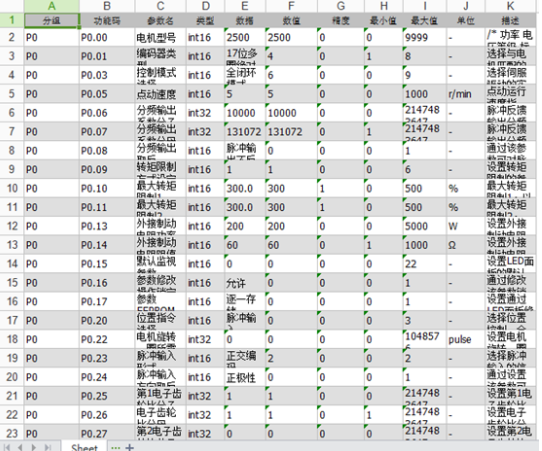Screen dimensions: 542x451
Task: Select column G header
Action: 340,6
